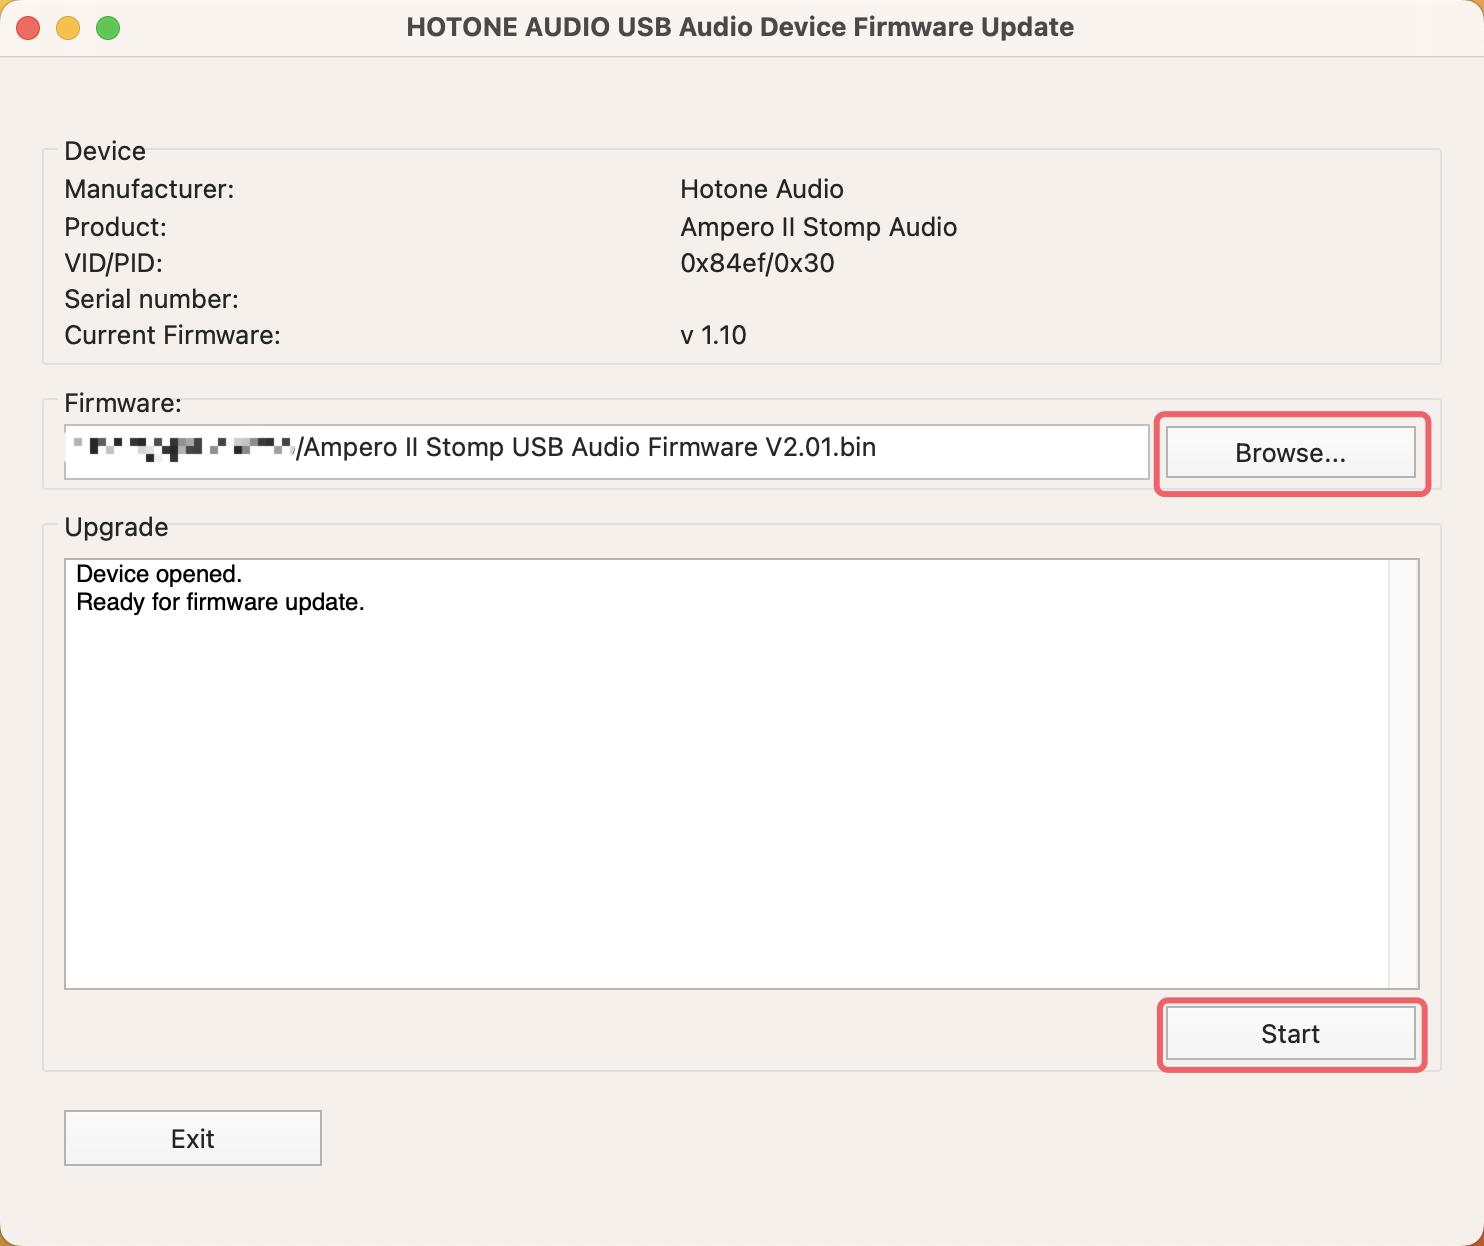
Task: Select current firmware version v 1.10
Action: click(713, 335)
